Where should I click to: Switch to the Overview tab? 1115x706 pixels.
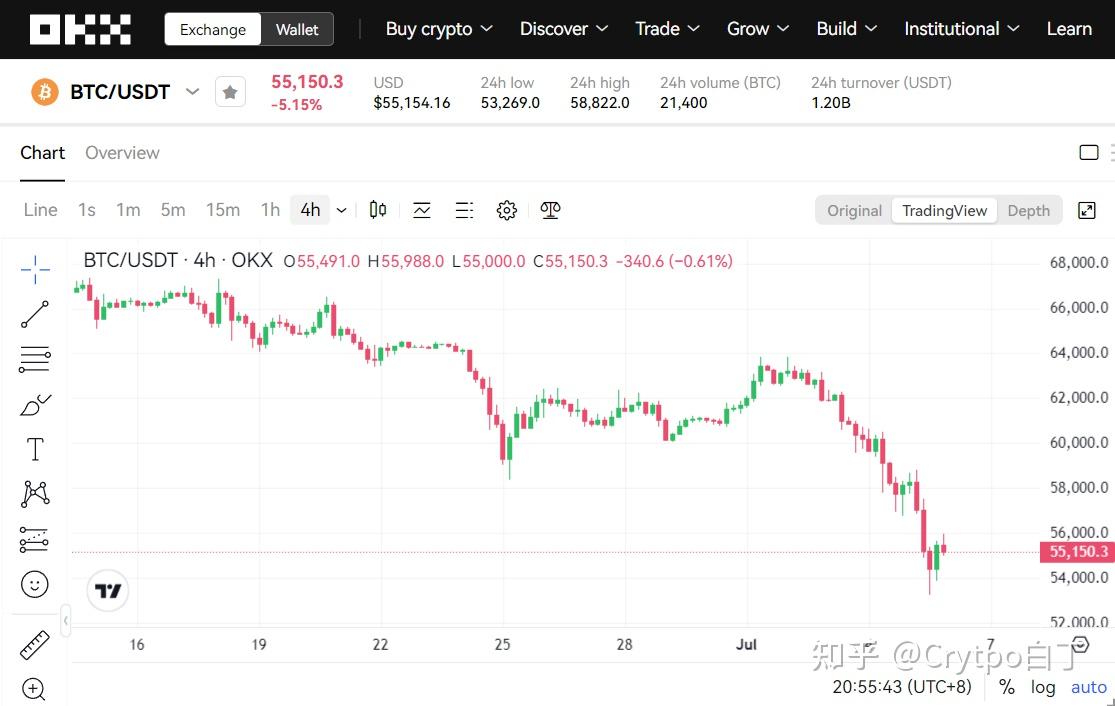coord(122,153)
